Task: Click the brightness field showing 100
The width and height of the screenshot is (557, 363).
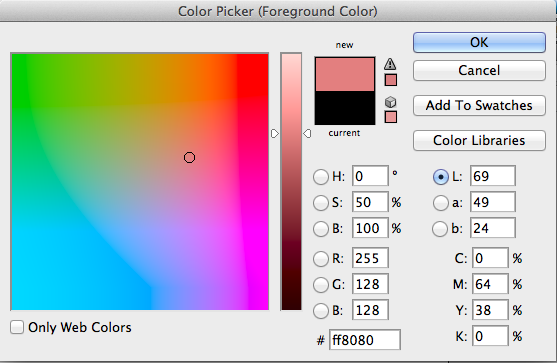Action: [370, 228]
